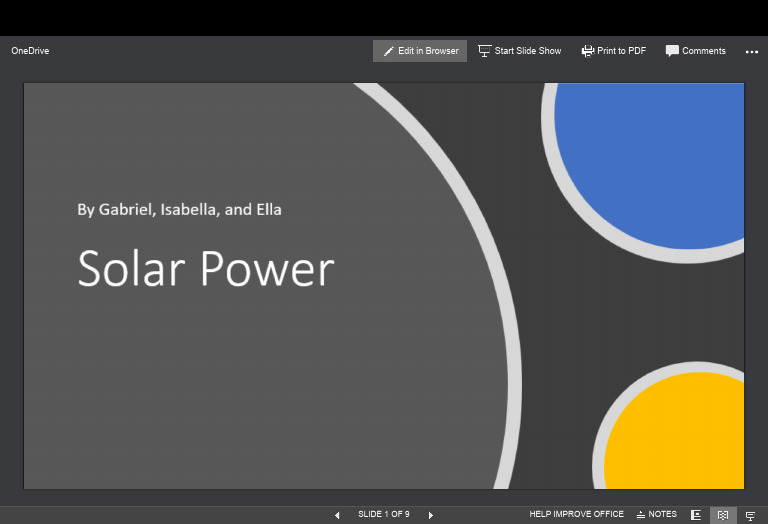Screen dimensions: 768x524
Task: Select the Reading View icon in status bar
Action: [723, 515]
